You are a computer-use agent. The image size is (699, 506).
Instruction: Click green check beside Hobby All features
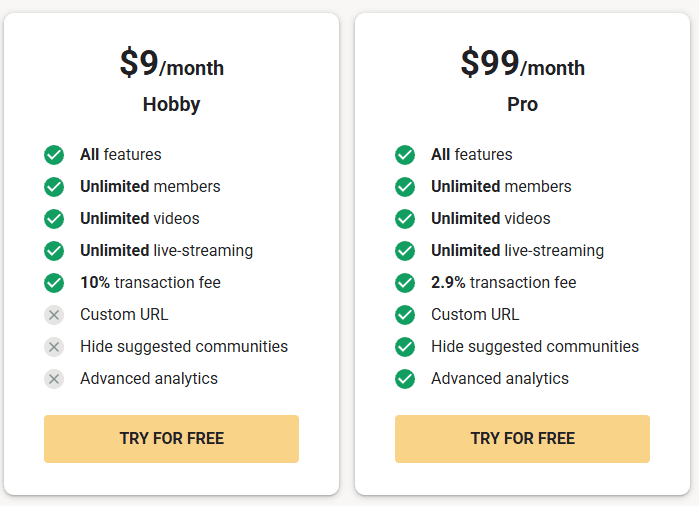[54, 155]
